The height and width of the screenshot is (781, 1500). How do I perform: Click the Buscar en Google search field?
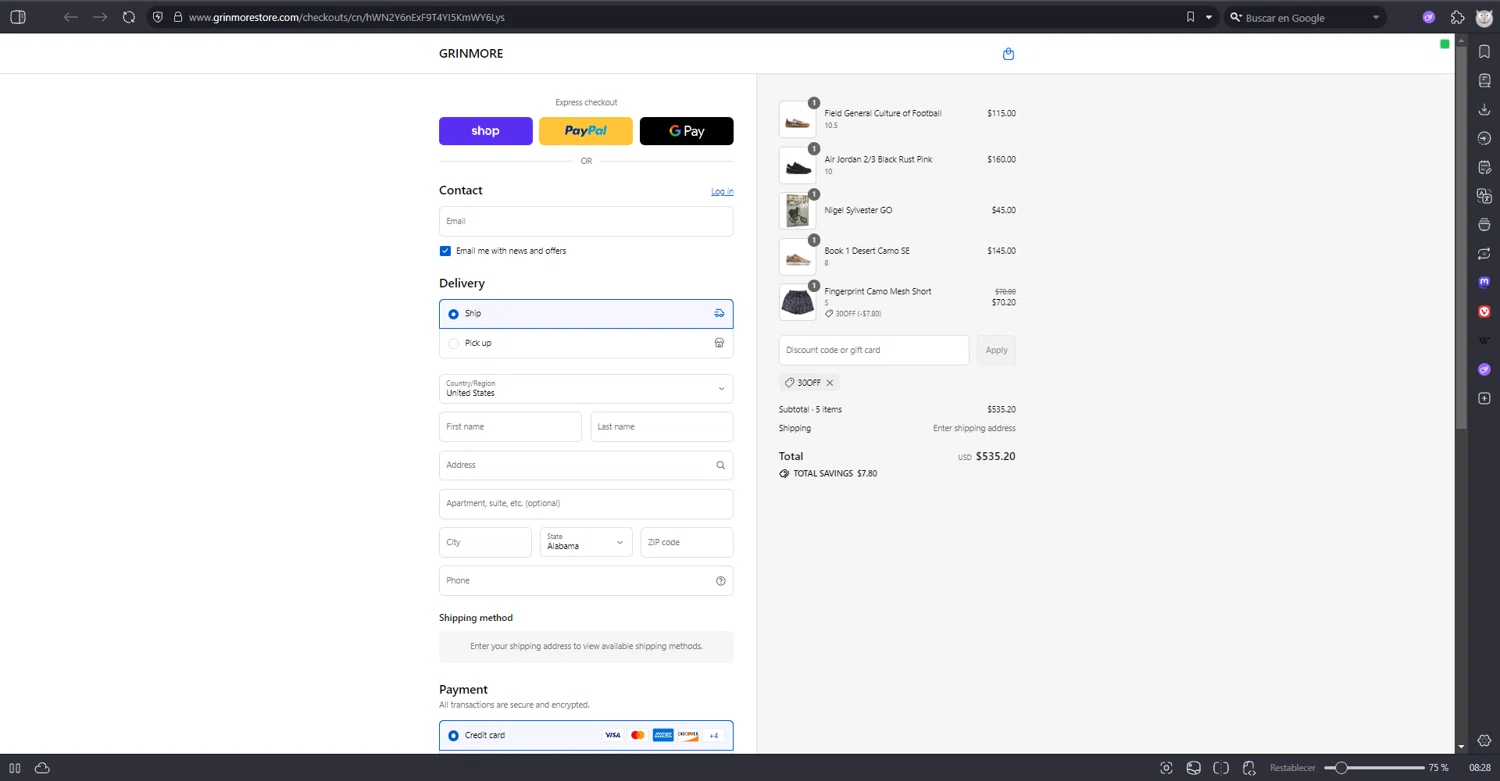pyautogui.click(x=1304, y=17)
